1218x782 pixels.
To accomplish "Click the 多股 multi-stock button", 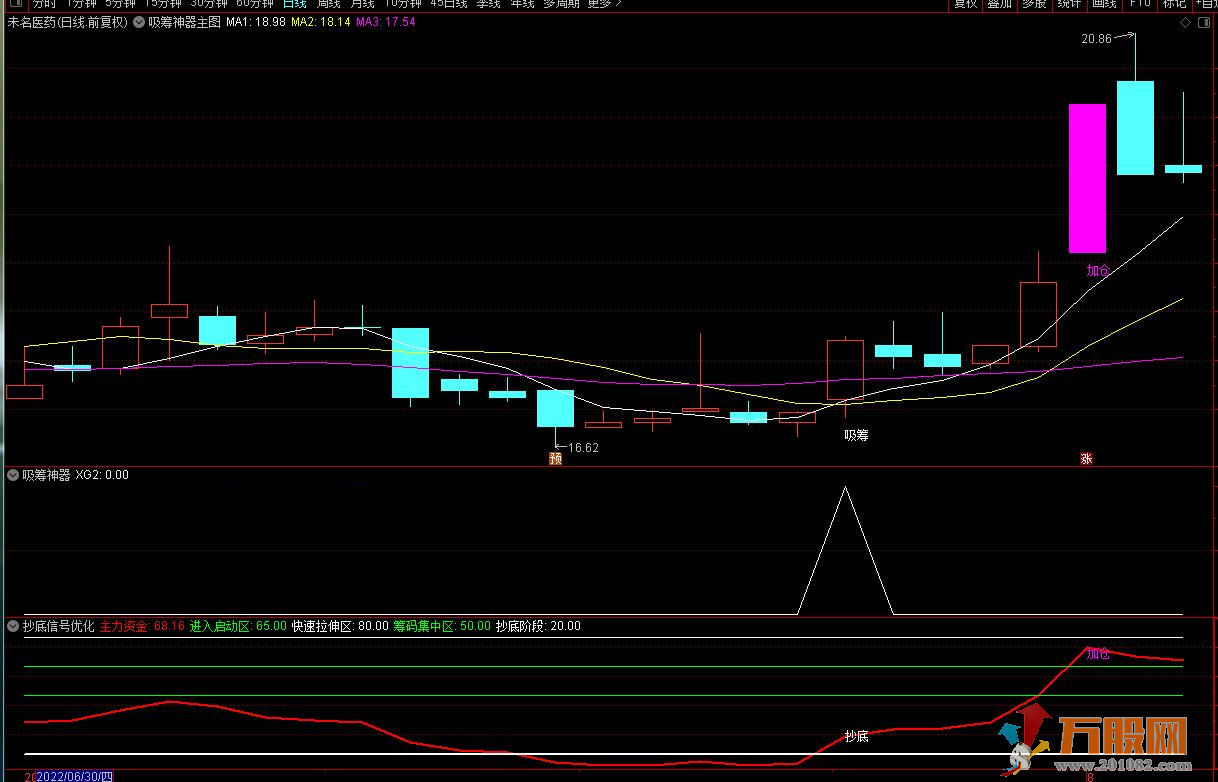I will (1034, 4).
